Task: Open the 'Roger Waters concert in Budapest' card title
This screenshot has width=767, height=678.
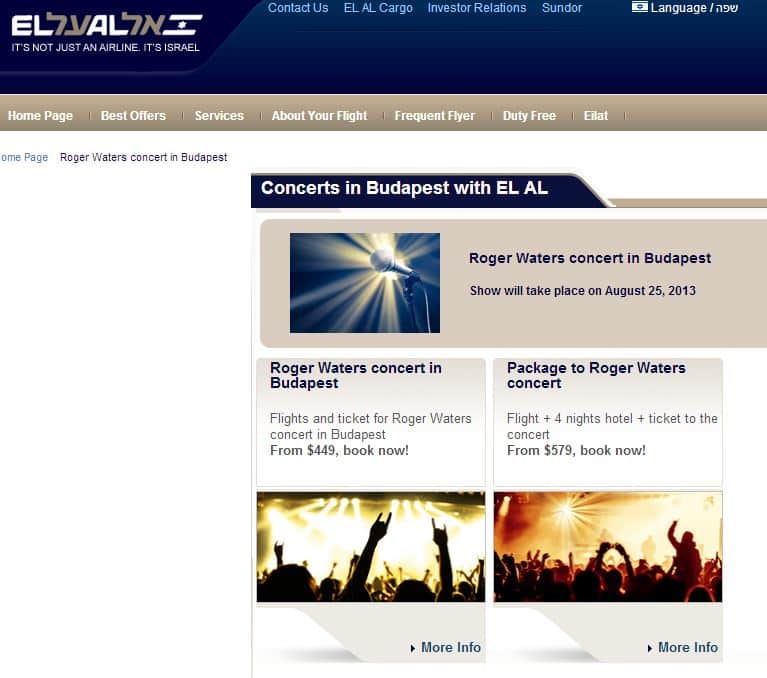Action: click(356, 375)
